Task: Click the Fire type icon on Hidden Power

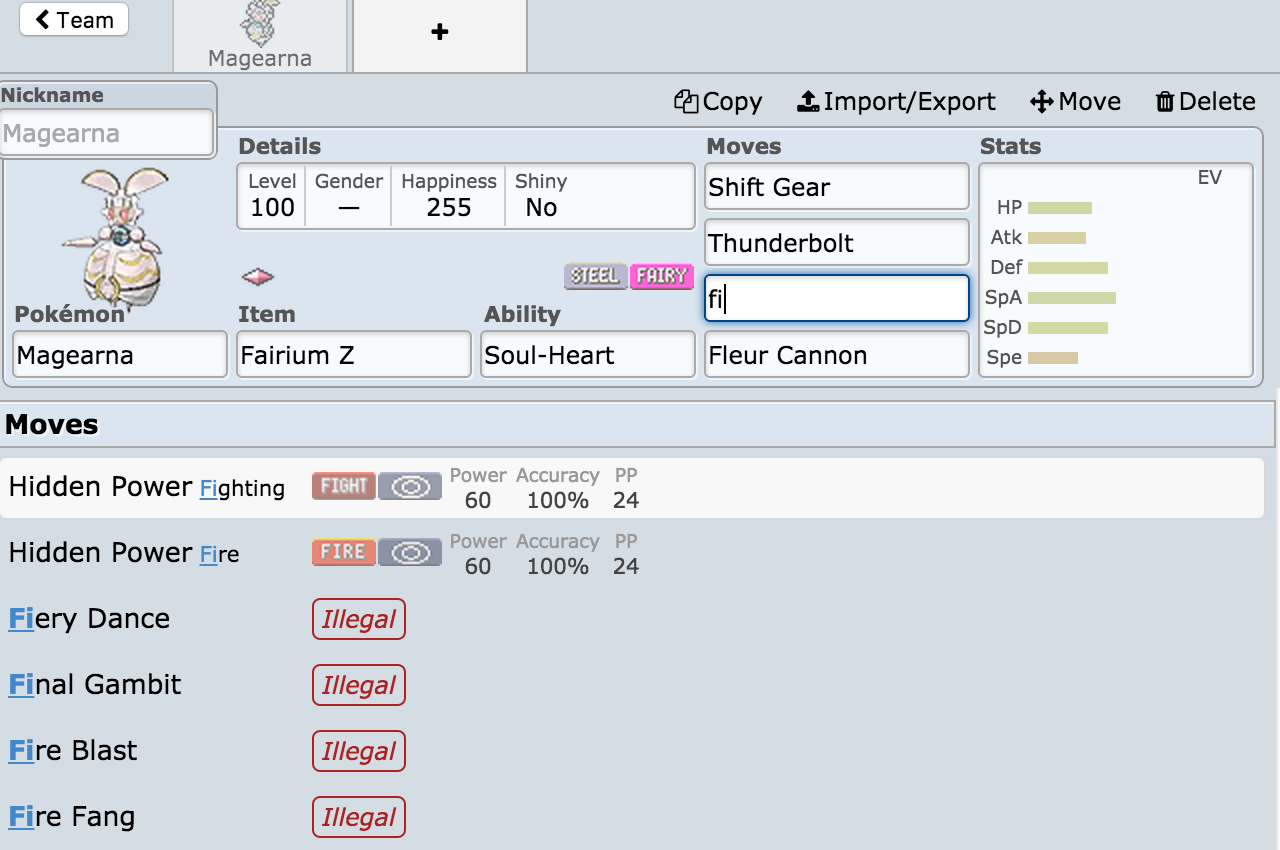Action: click(343, 553)
